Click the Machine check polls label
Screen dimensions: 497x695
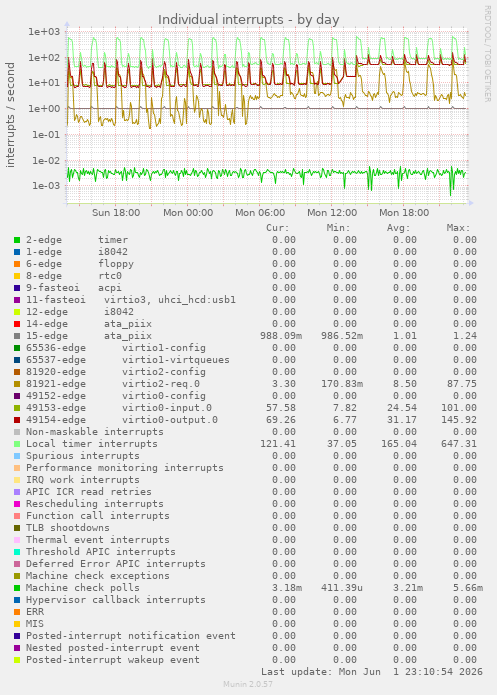83,588
